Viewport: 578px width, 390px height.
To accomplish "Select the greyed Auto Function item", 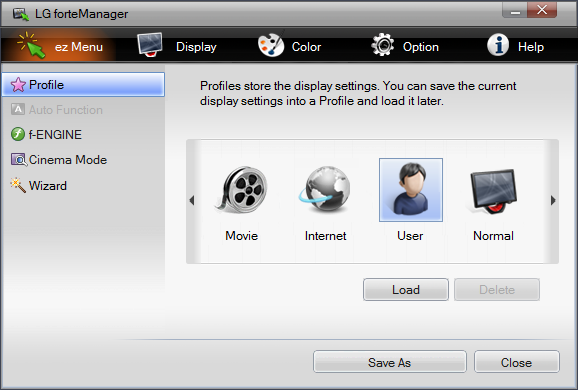I will [83, 109].
